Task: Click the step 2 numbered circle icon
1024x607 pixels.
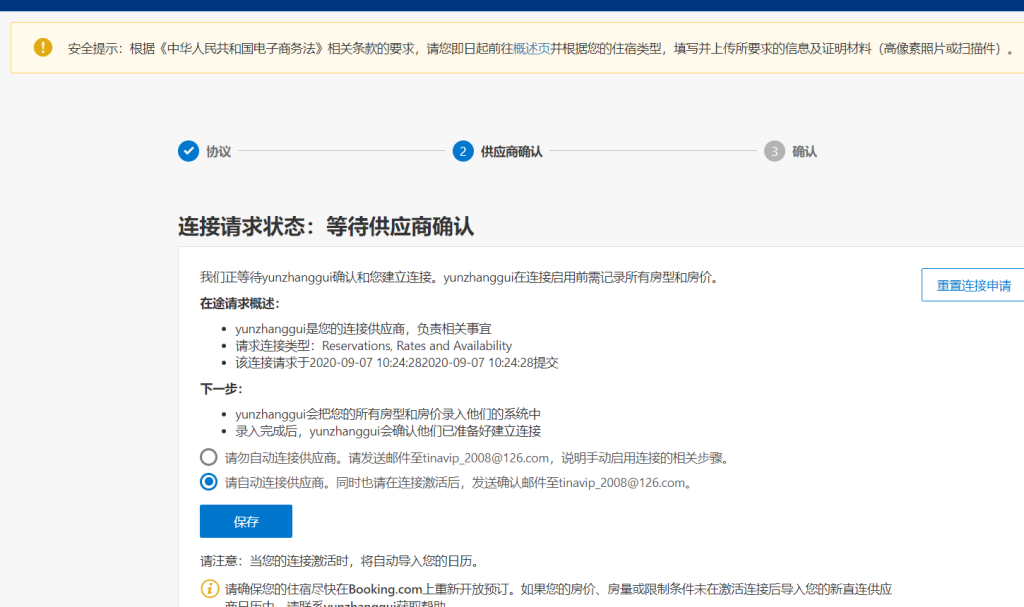Action: pos(462,151)
